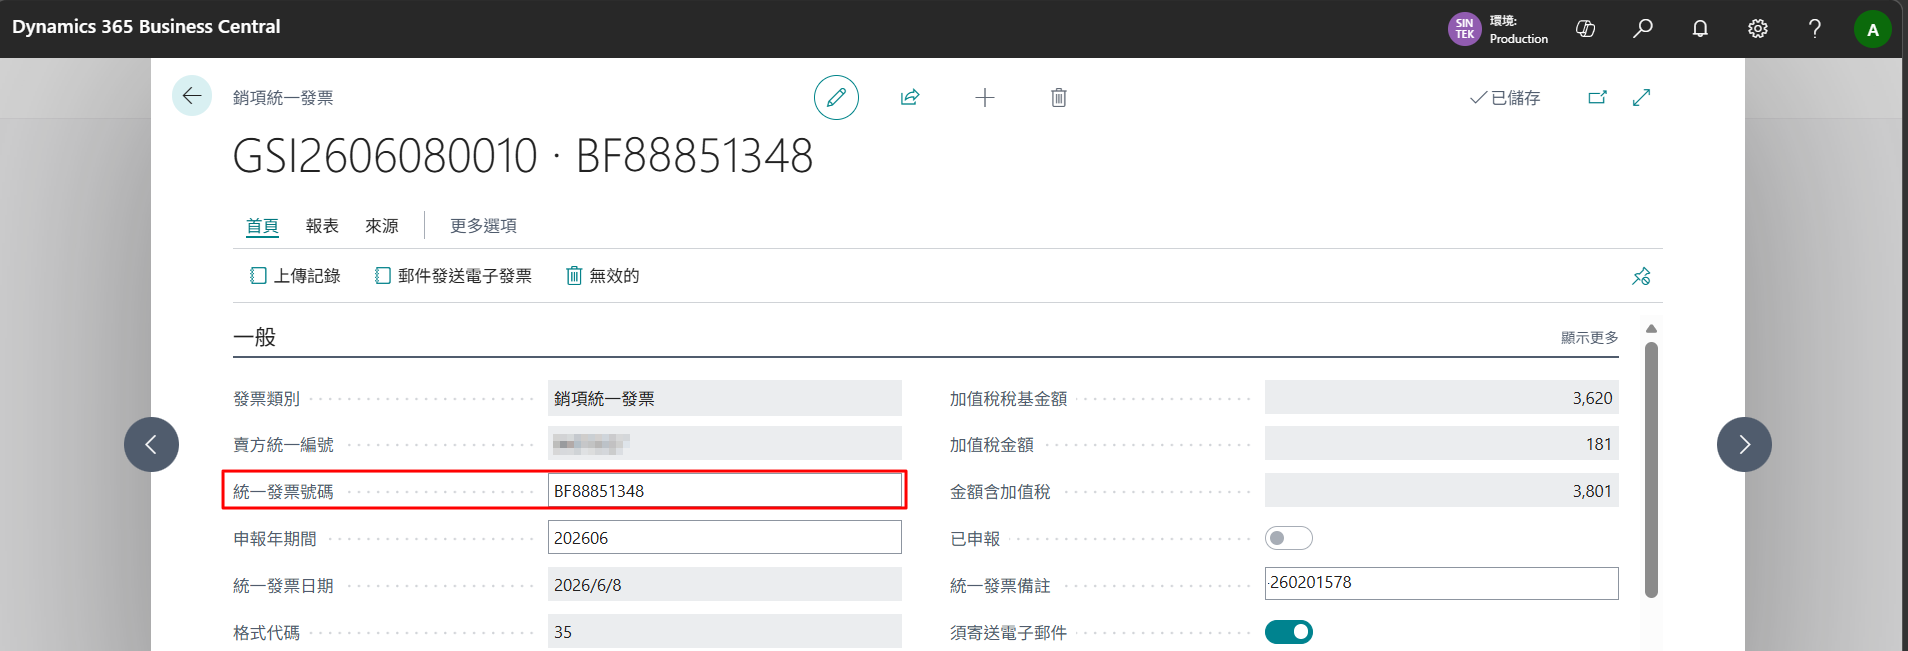The width and height of the screenshot is (1908, 651).
Task: Open the 來源 tab
Action: [x=382, y=226]
